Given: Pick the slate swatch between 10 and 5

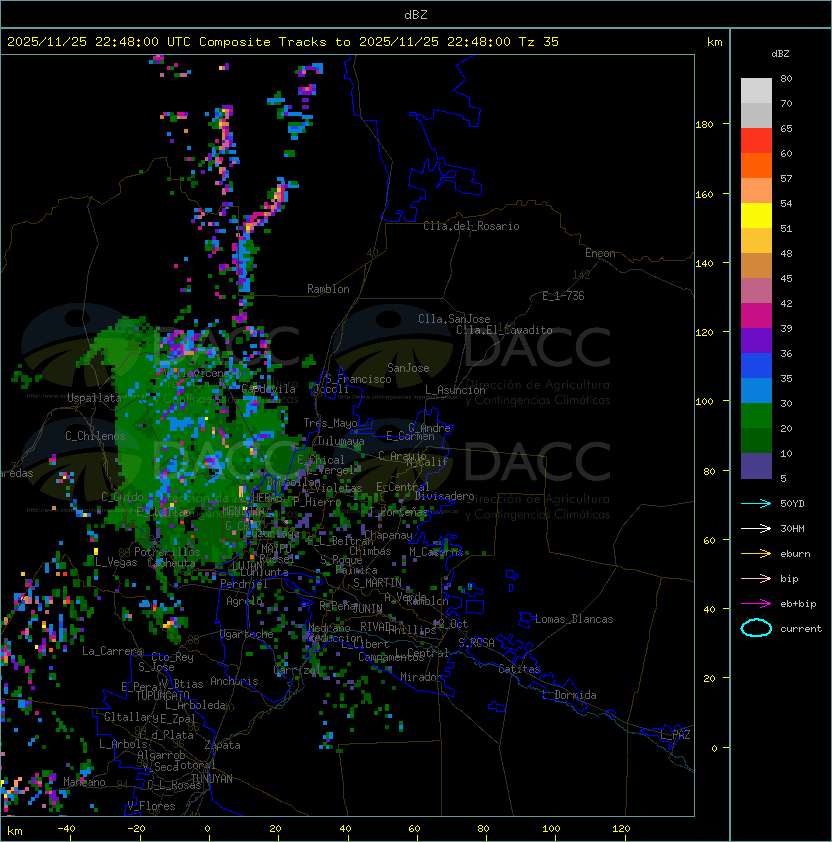Looking at the screenshot, I should pos(756,466).
